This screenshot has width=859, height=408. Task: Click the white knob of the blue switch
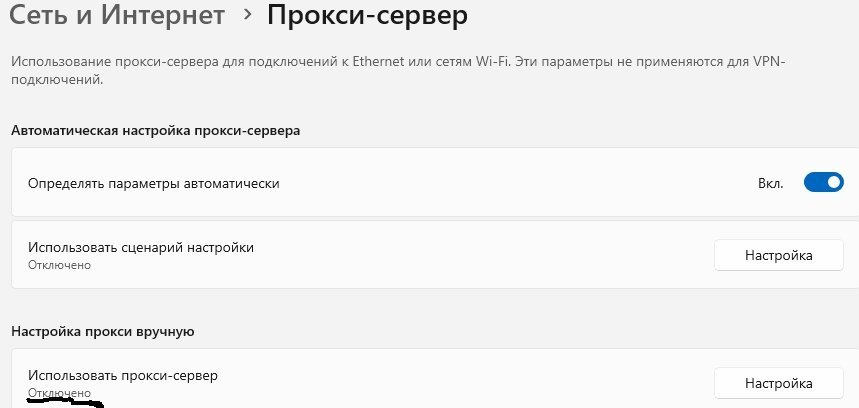(x=834, y=183)
